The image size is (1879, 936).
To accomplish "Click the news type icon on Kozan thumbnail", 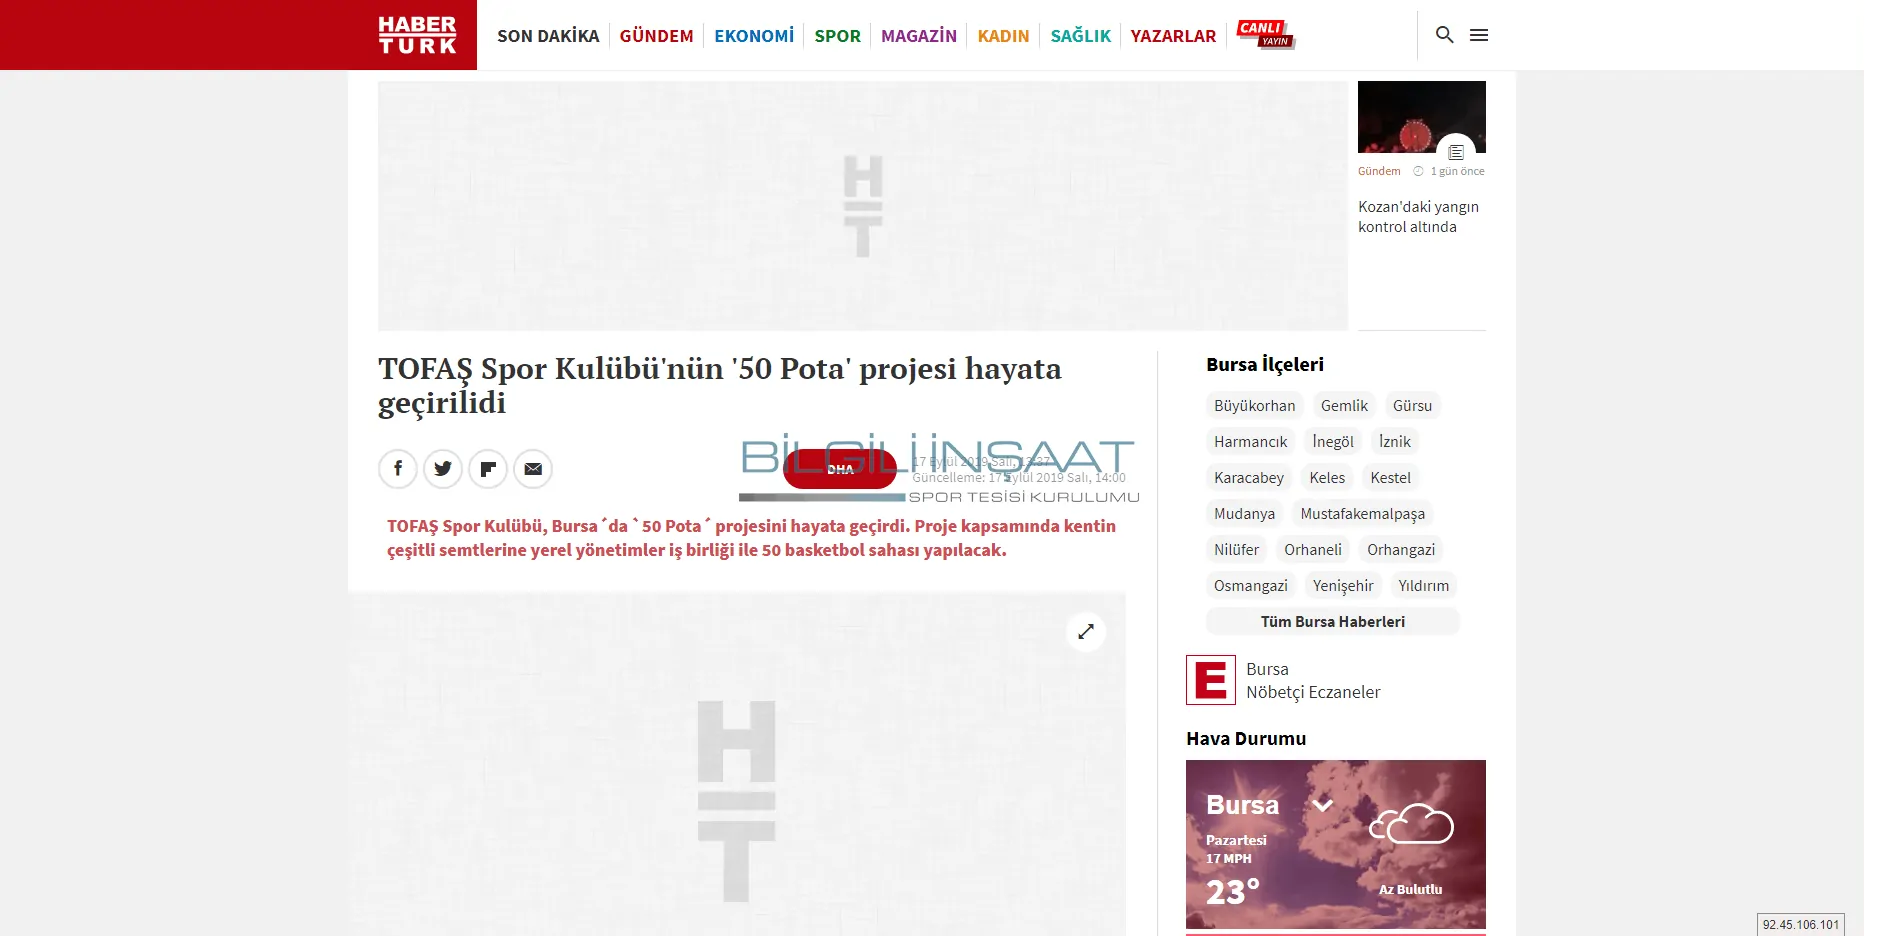I will click(x=1456, y=152).
